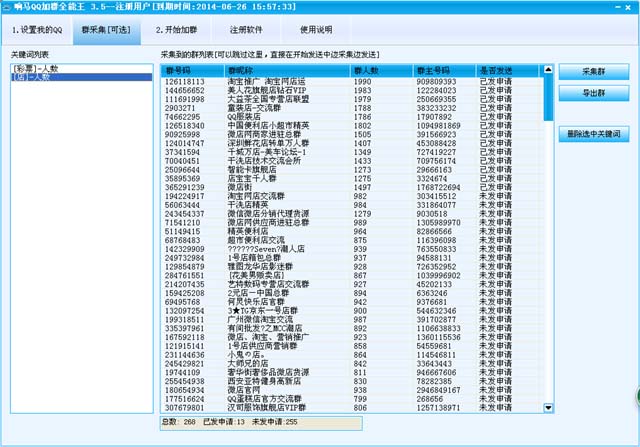Select the QQ服装店 group row
The image size is (640, 447).
pos(250,116)
